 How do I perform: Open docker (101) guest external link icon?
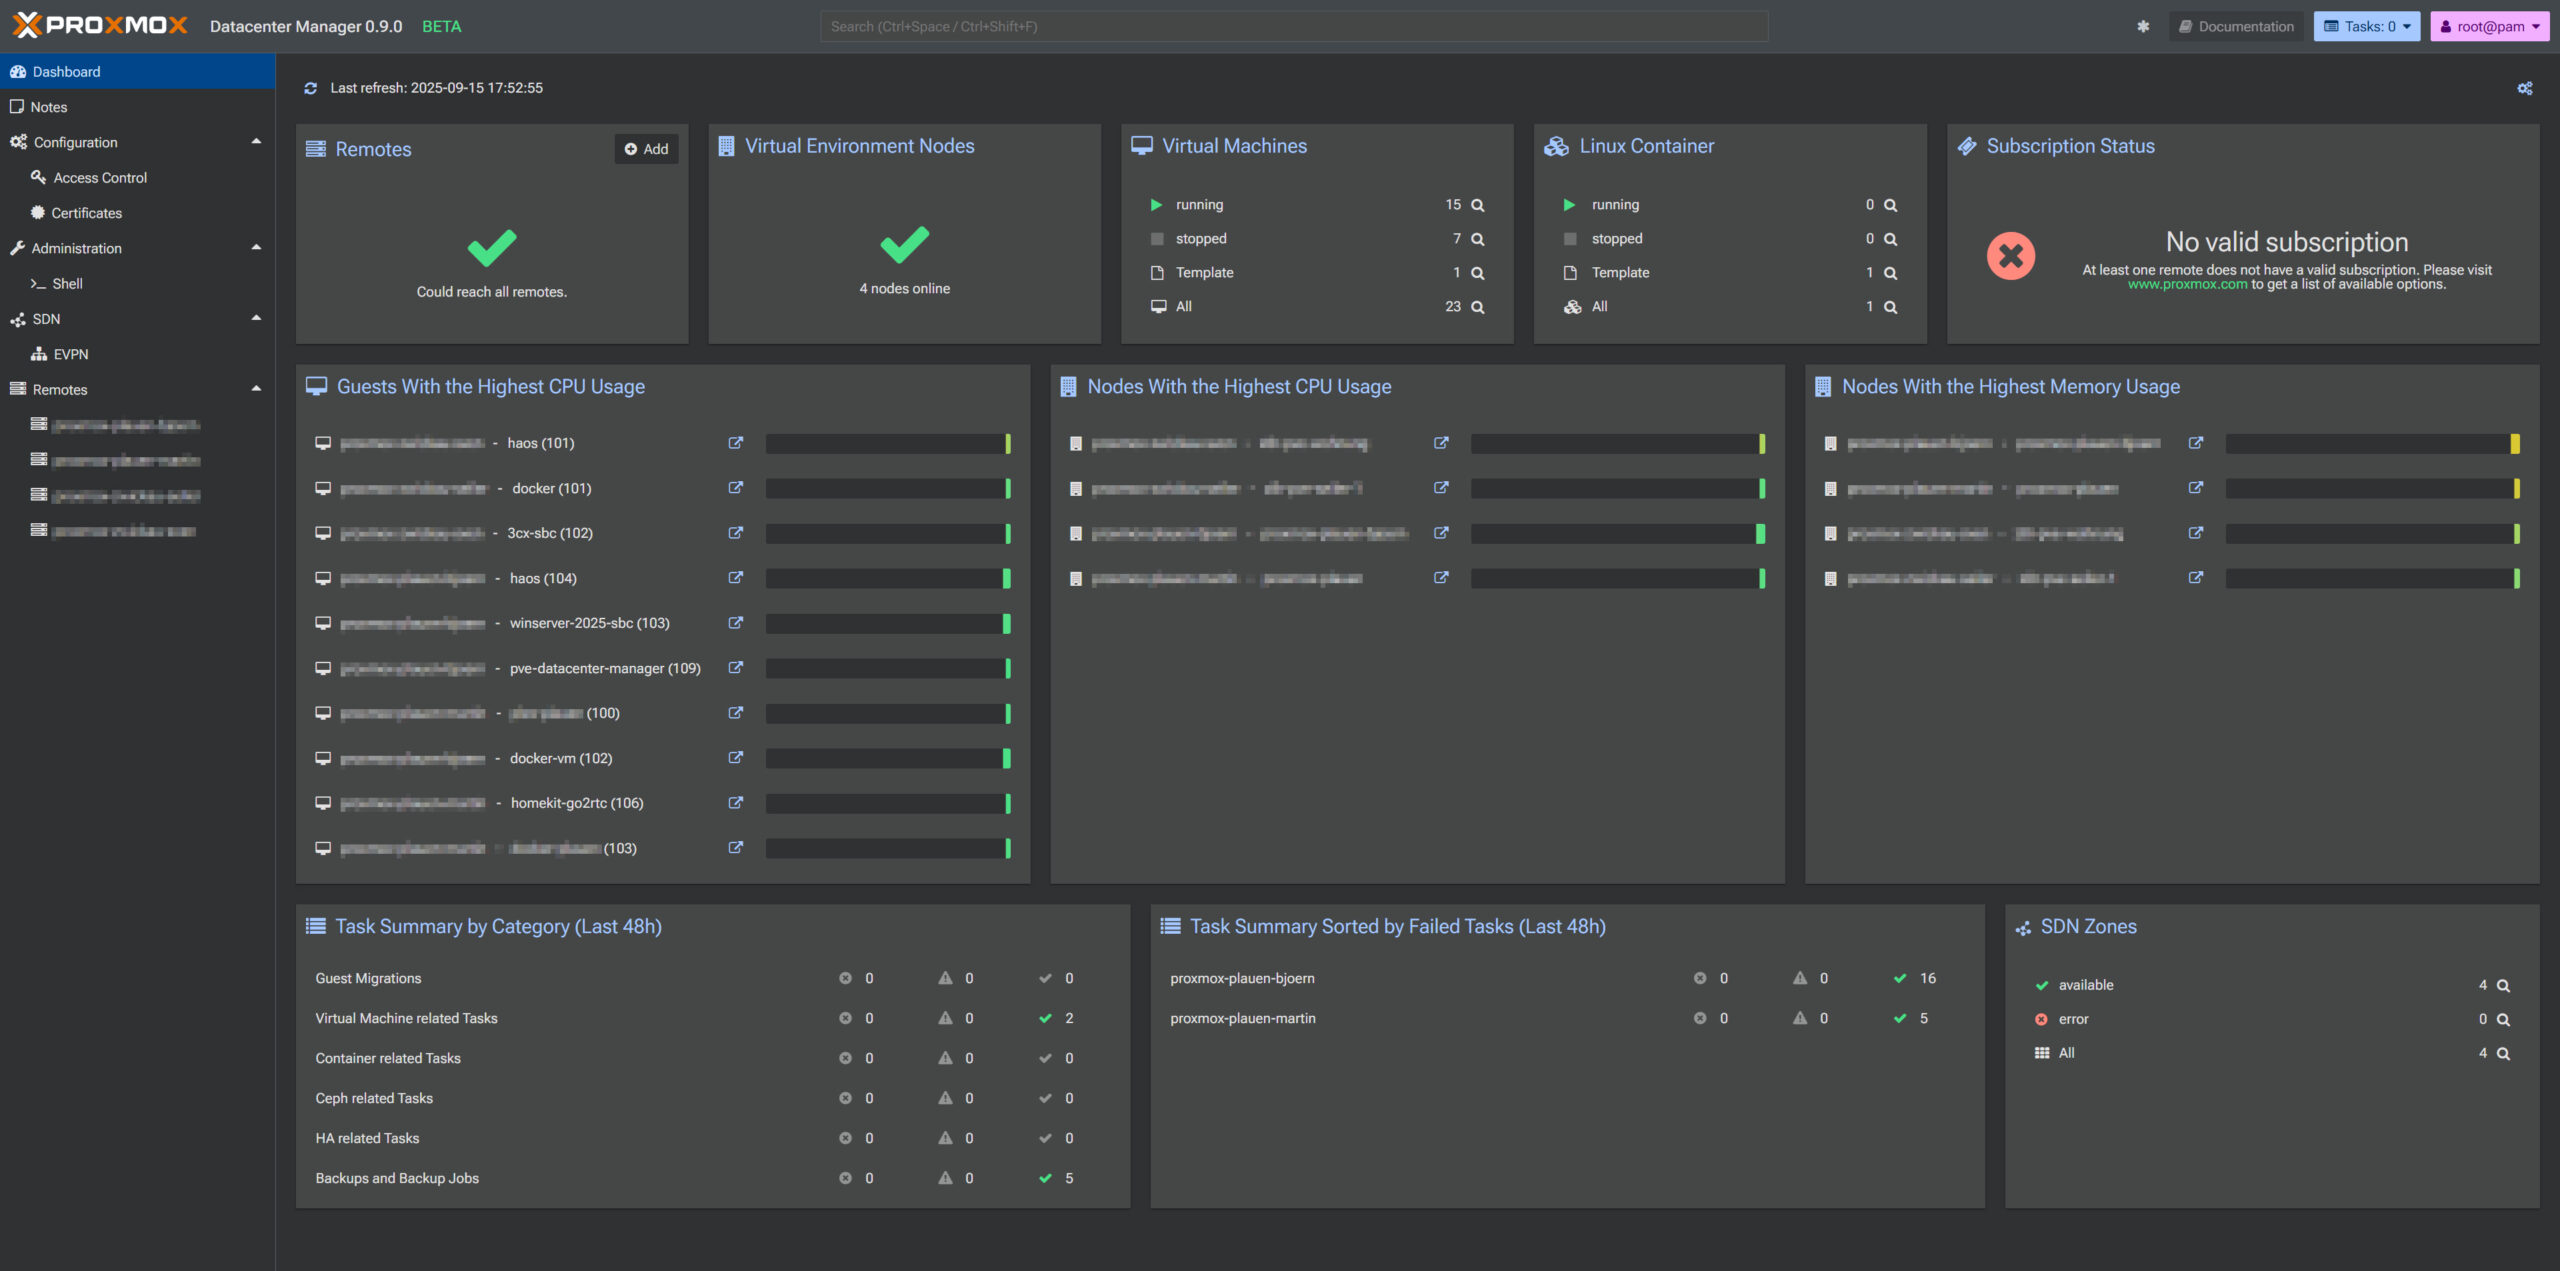click(736, 488)
